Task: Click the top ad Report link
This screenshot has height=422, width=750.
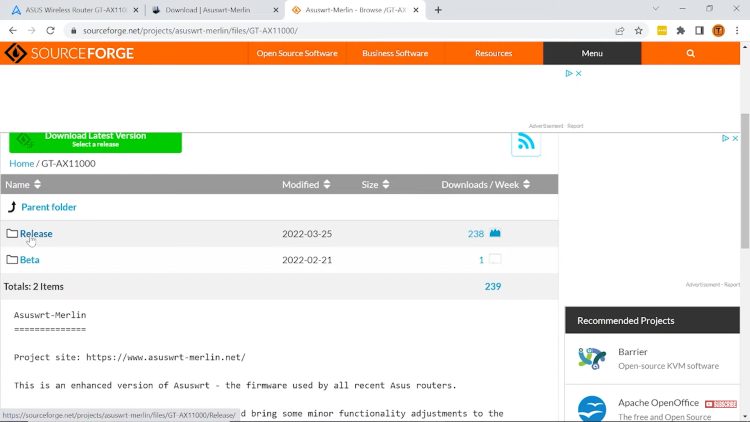Action: (x=575, y=126)
